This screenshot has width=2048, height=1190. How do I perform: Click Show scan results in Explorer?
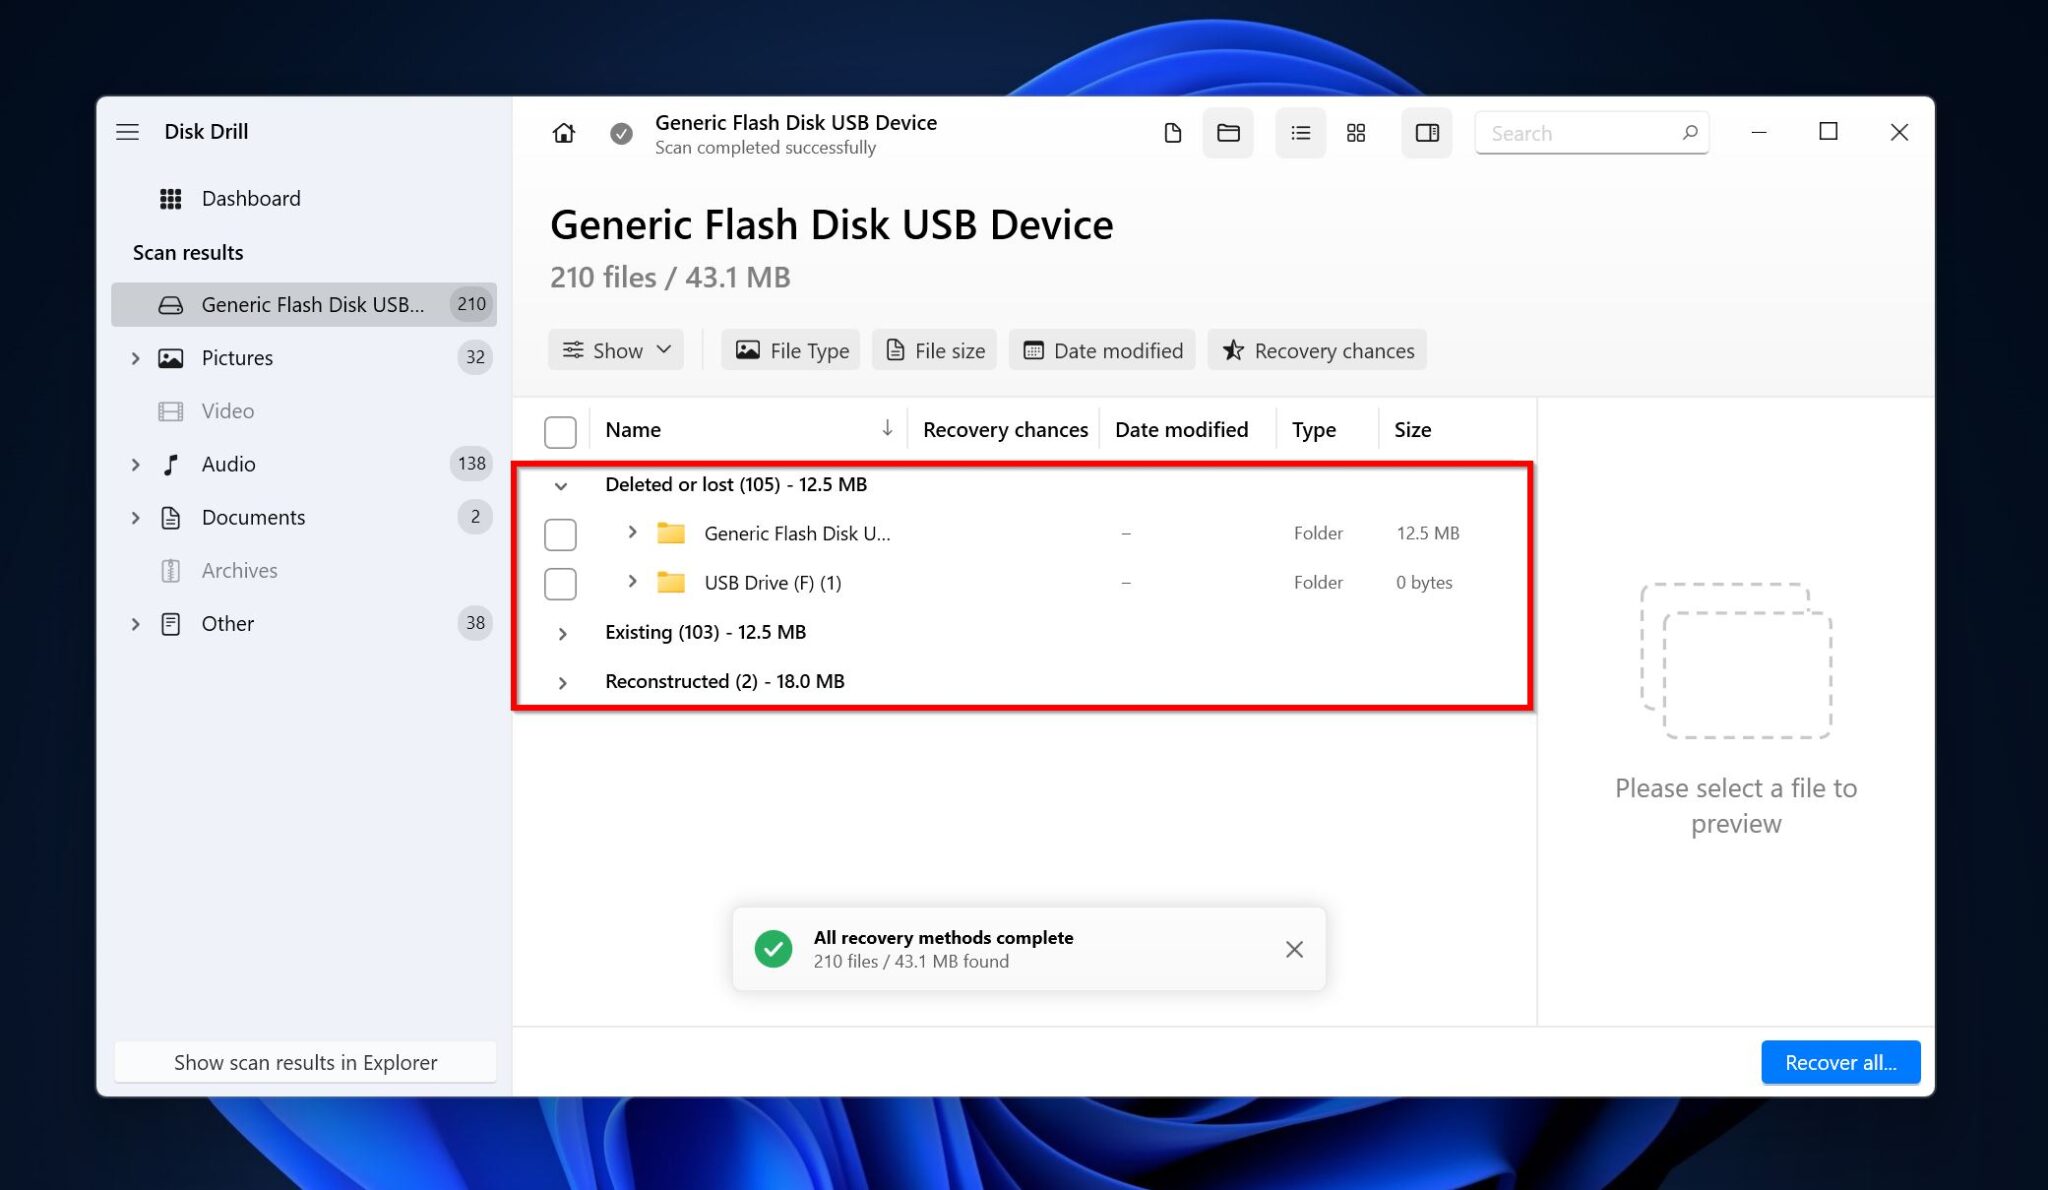point(305,1062)
